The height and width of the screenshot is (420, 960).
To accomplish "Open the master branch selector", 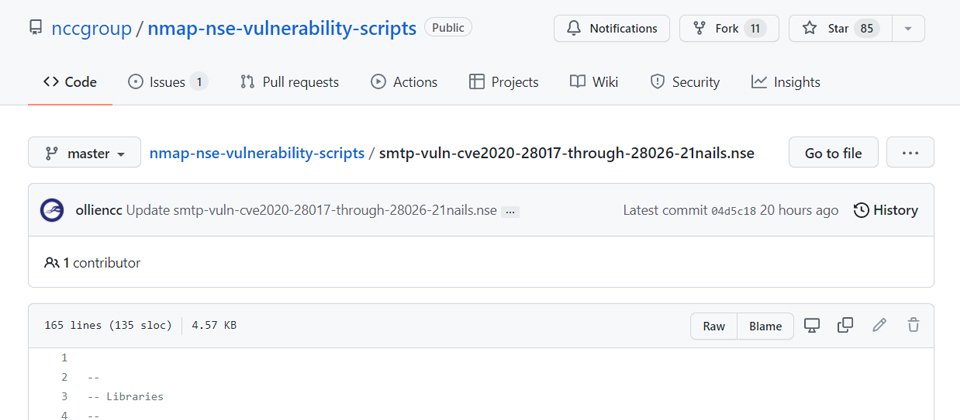I will (84, 152).
